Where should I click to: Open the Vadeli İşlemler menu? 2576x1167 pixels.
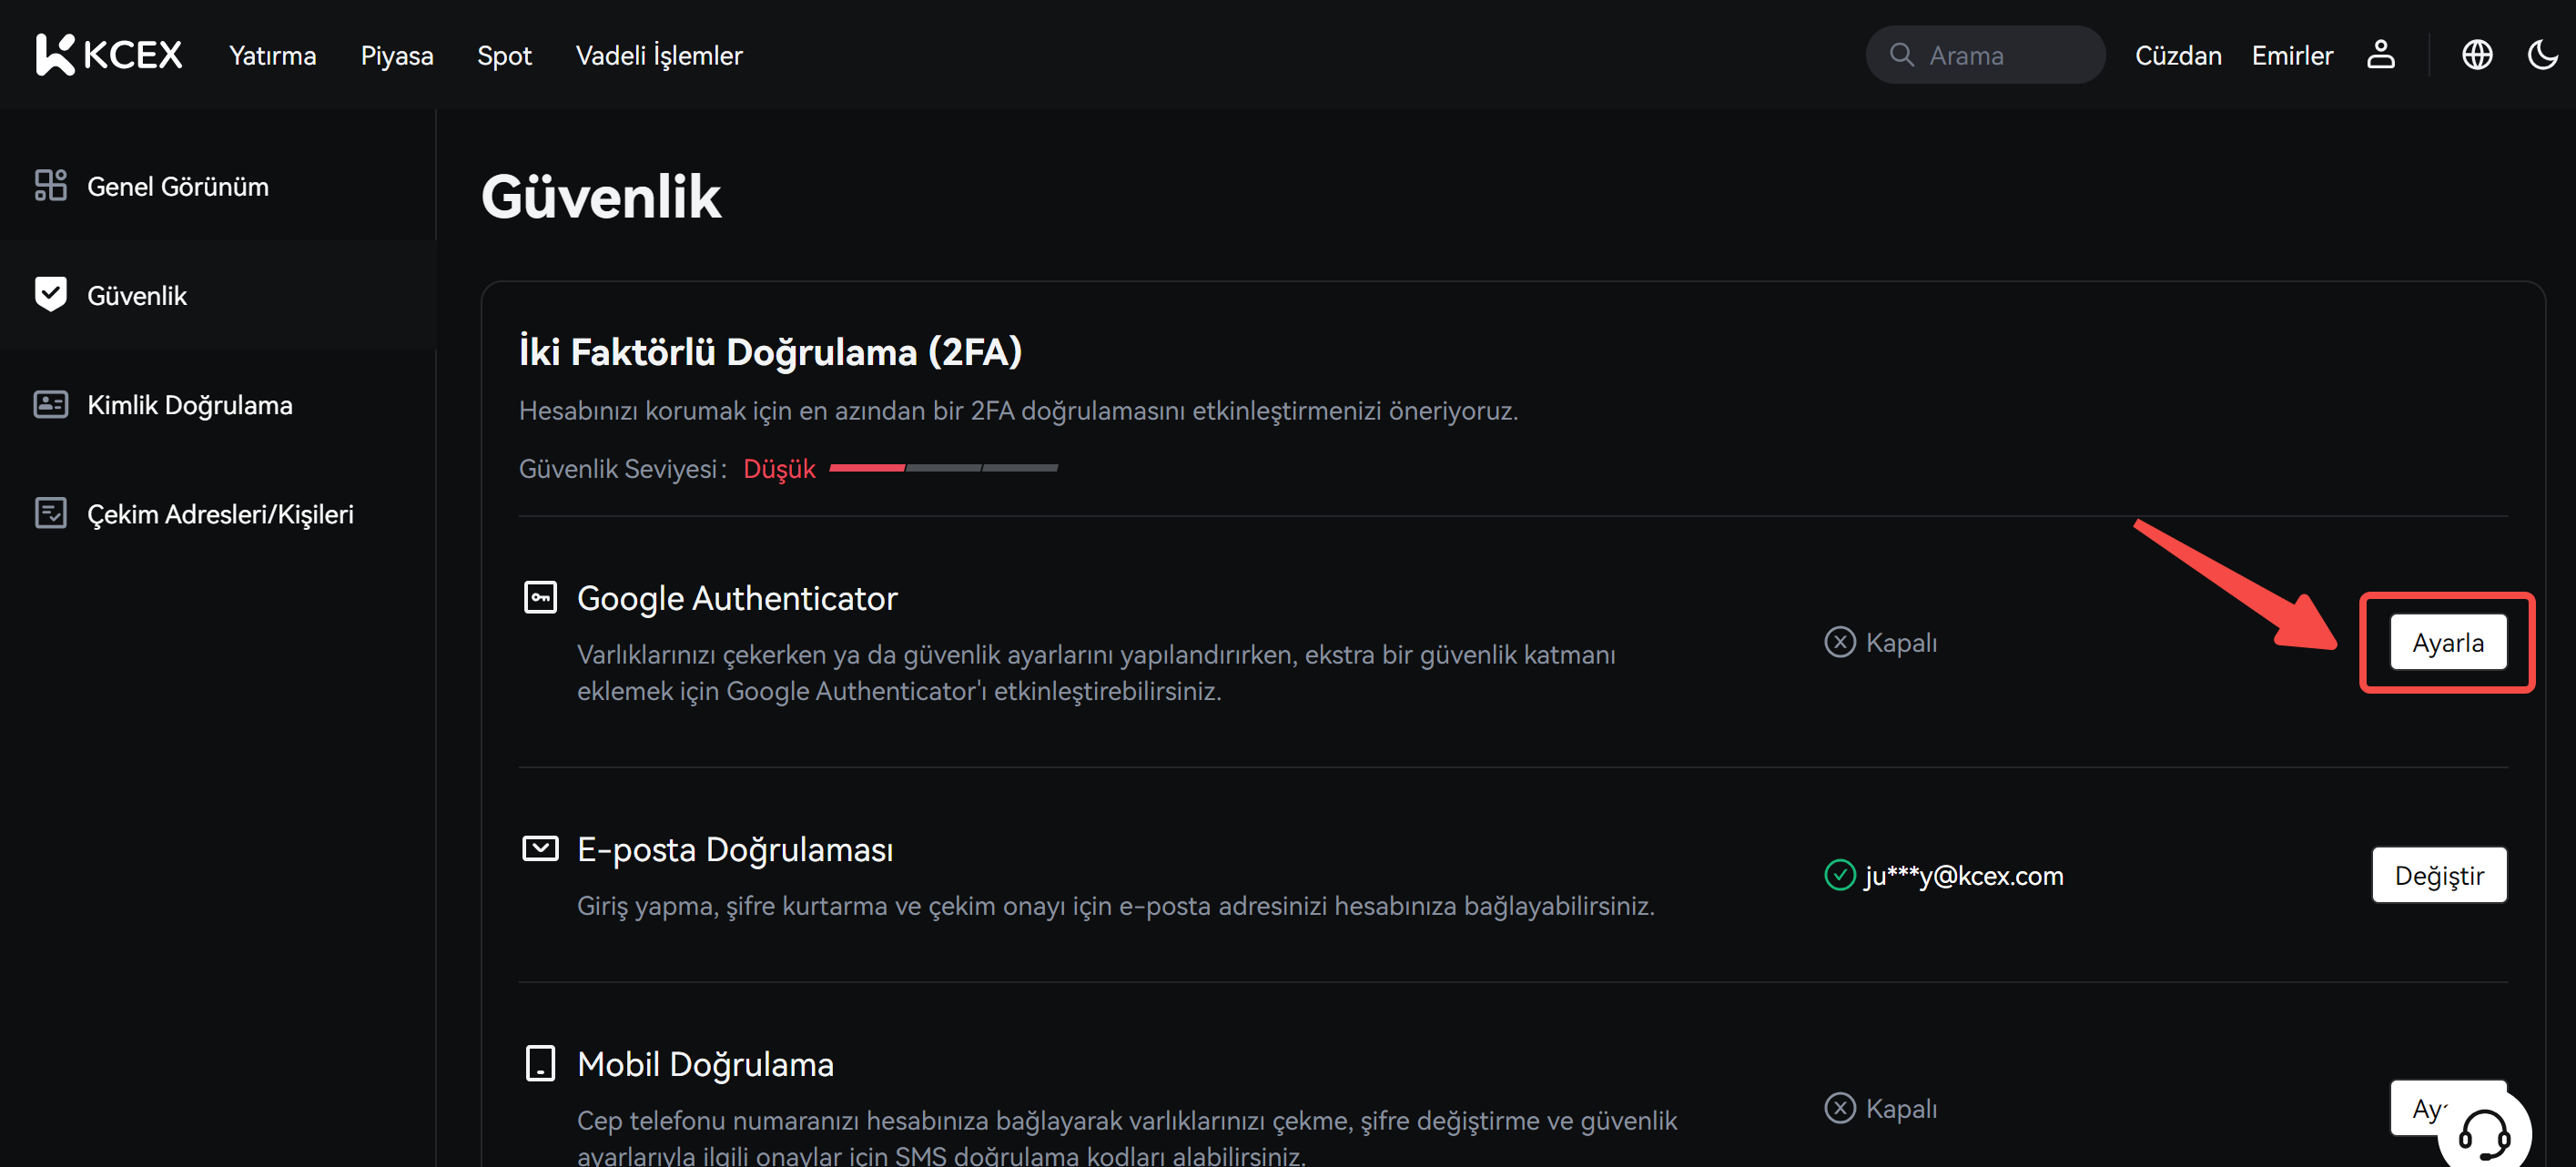(x=659, y=55)
